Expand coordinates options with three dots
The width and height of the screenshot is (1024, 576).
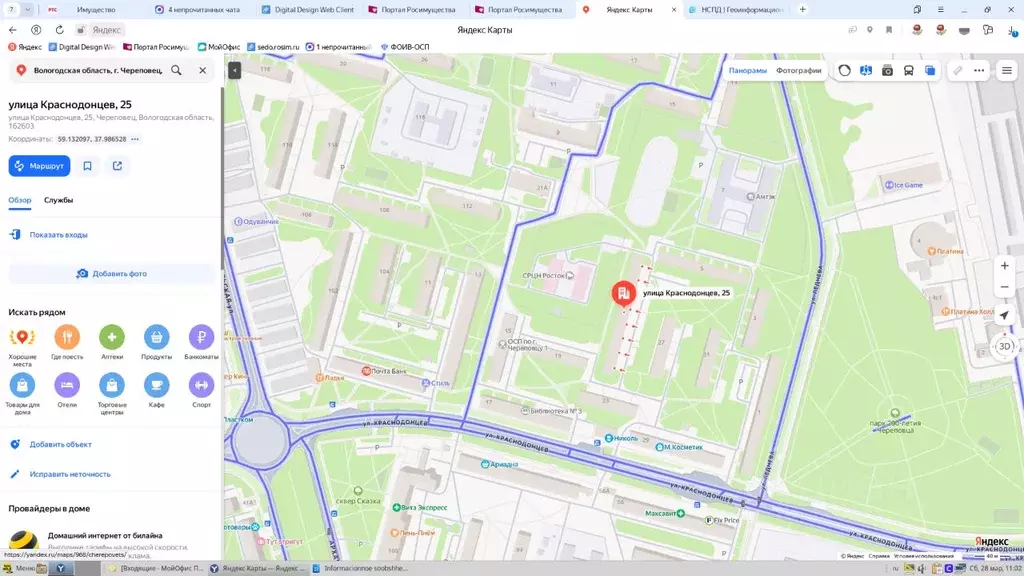[x=135, y=139]
